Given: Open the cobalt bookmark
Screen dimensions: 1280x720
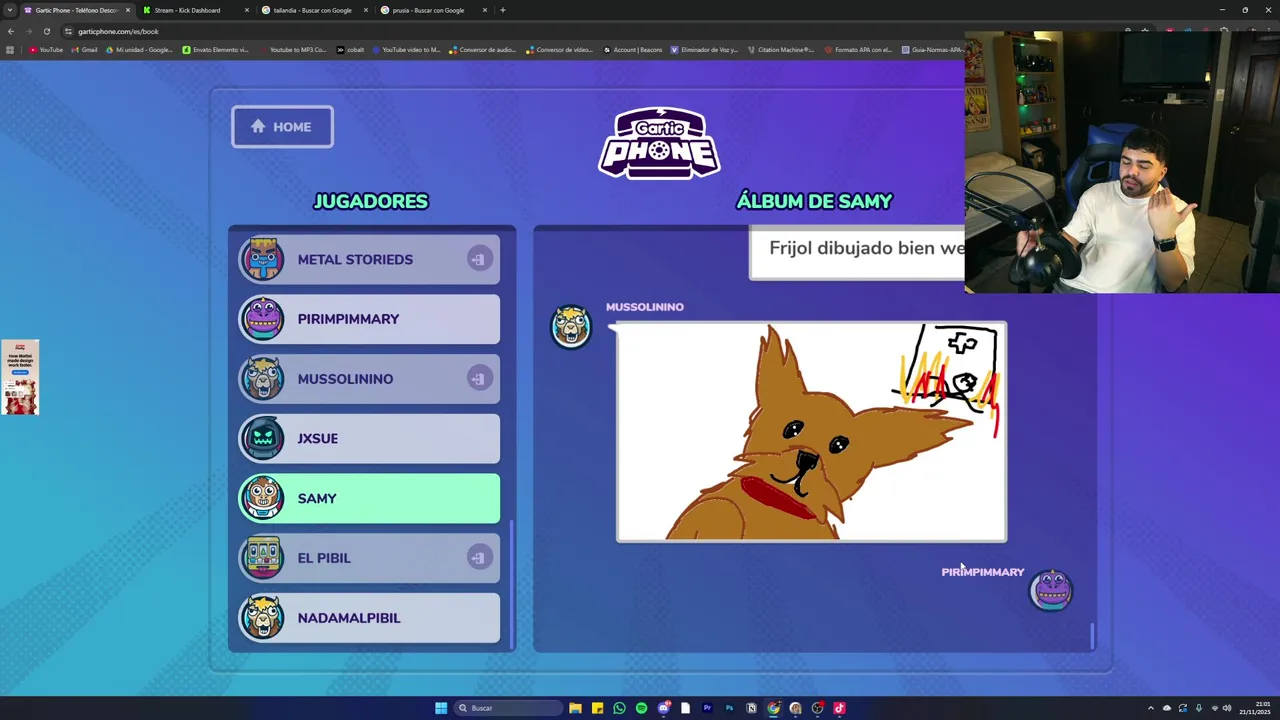Looking at the screenshot, I should (351, 50).
